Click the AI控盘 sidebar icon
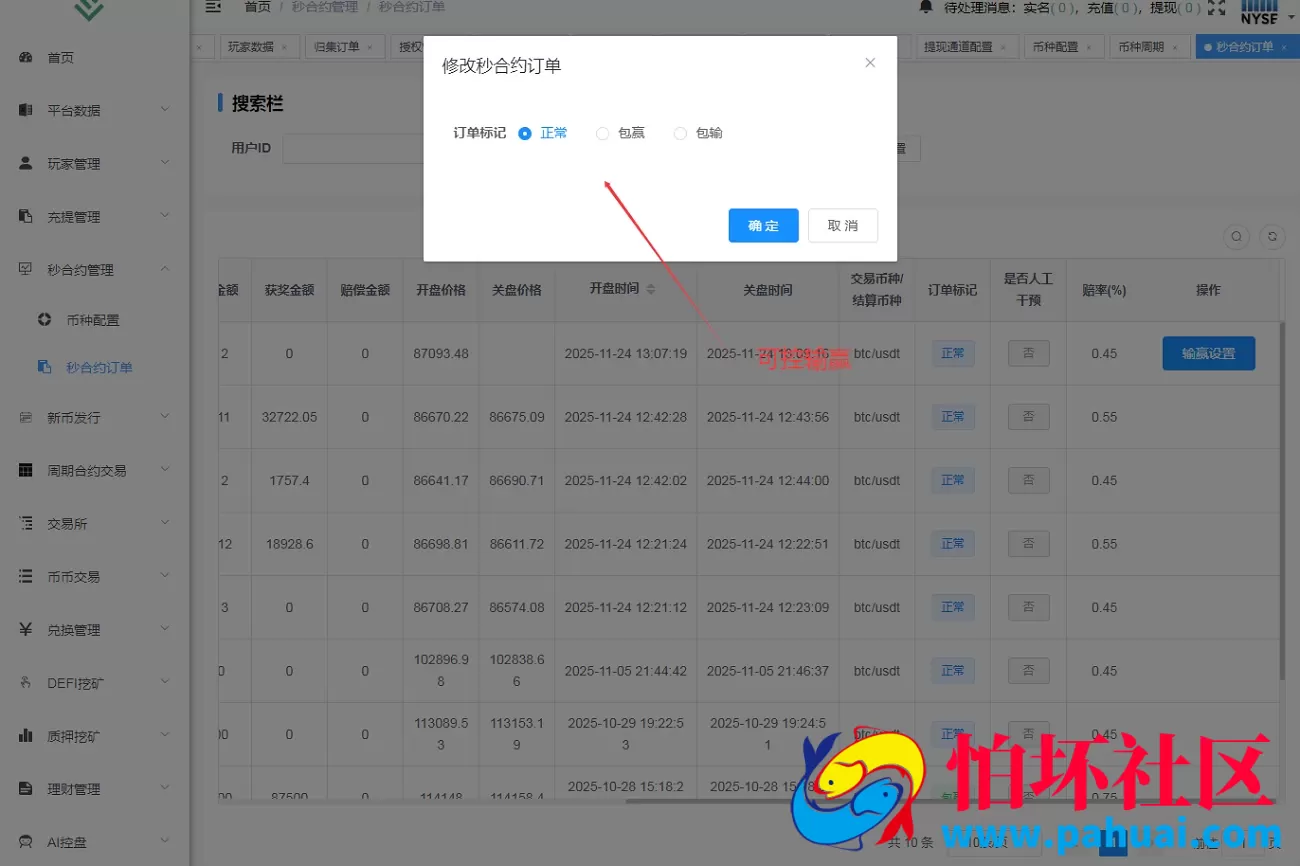Image resolution: width=1300 pixels, height=866 pixels. click(x=26, y=842)
